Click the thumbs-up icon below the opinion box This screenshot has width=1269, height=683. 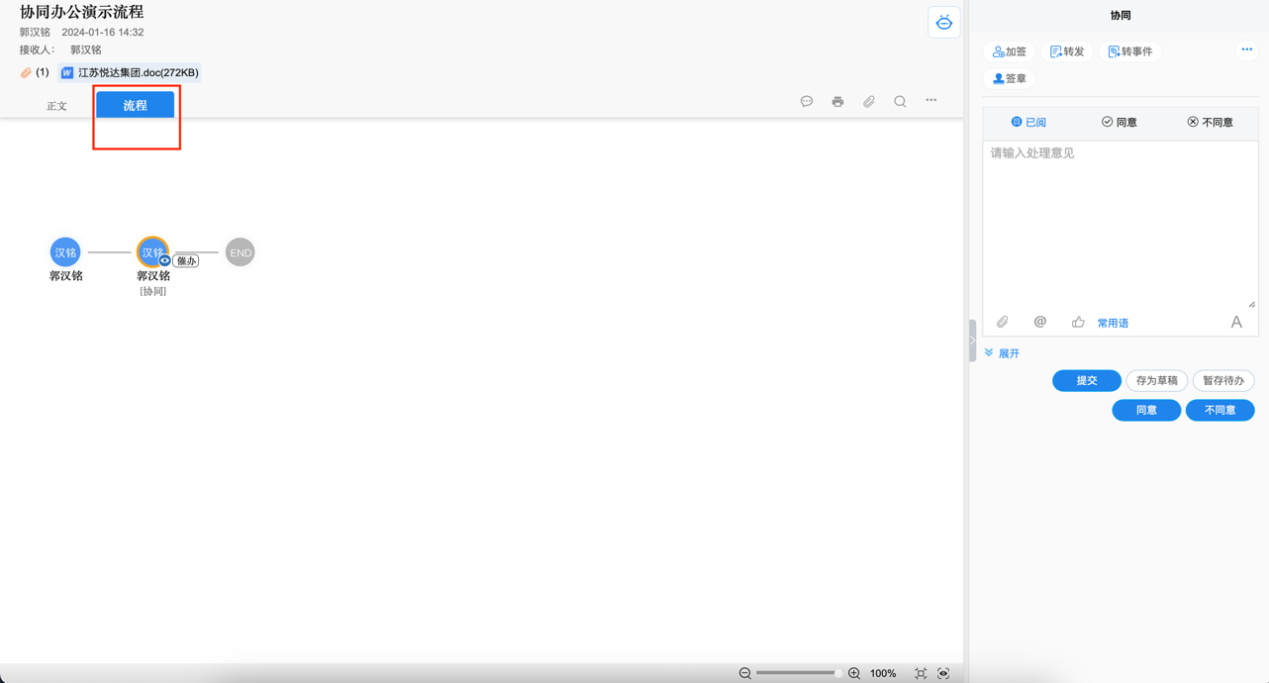click(x=1078, y=322)
